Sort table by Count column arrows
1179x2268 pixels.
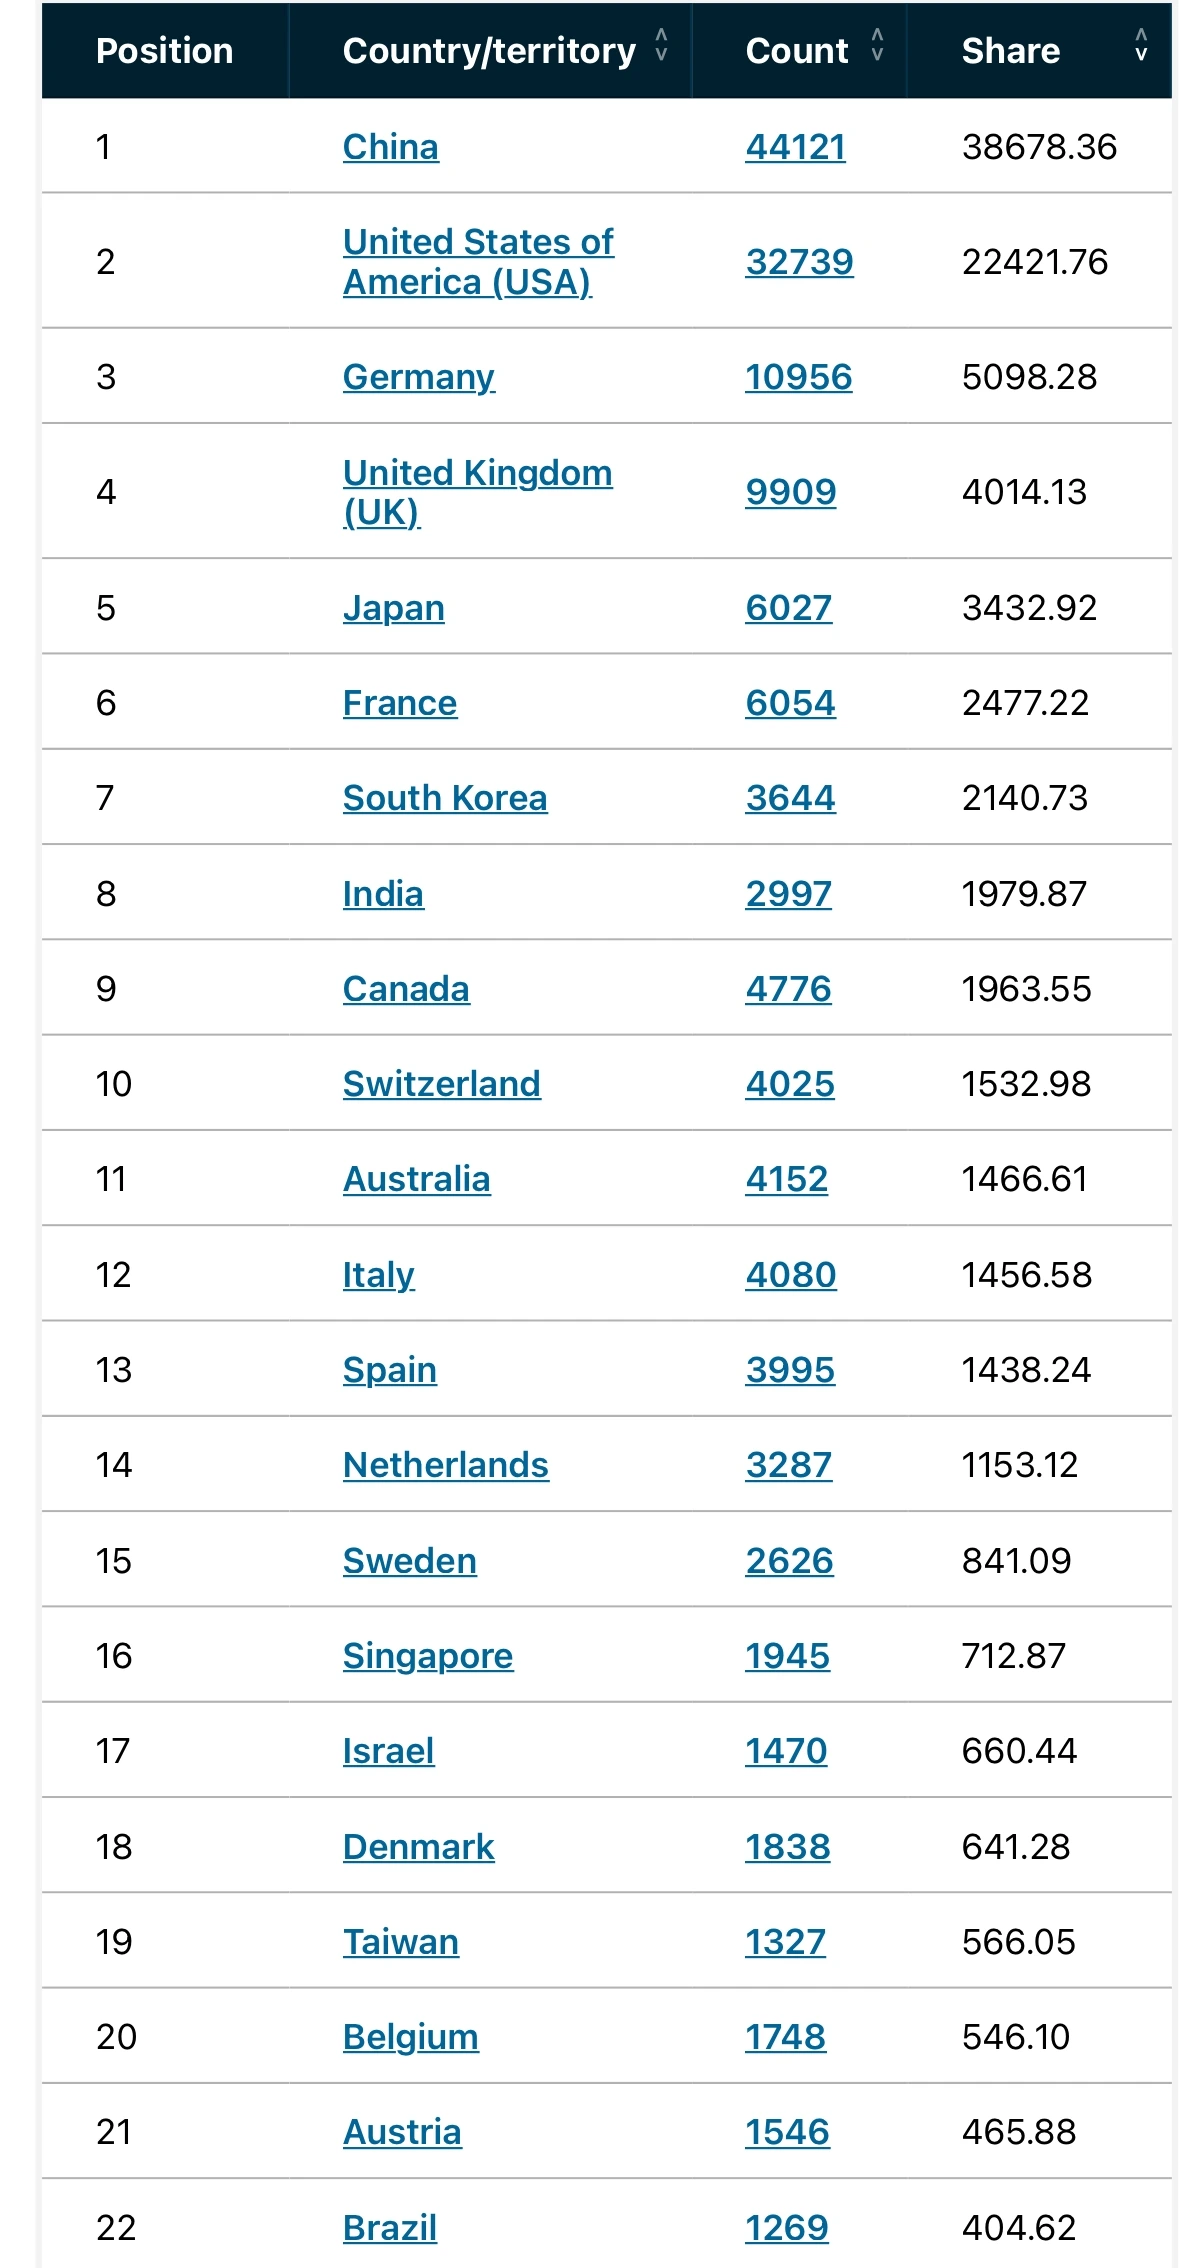point(877,44)
